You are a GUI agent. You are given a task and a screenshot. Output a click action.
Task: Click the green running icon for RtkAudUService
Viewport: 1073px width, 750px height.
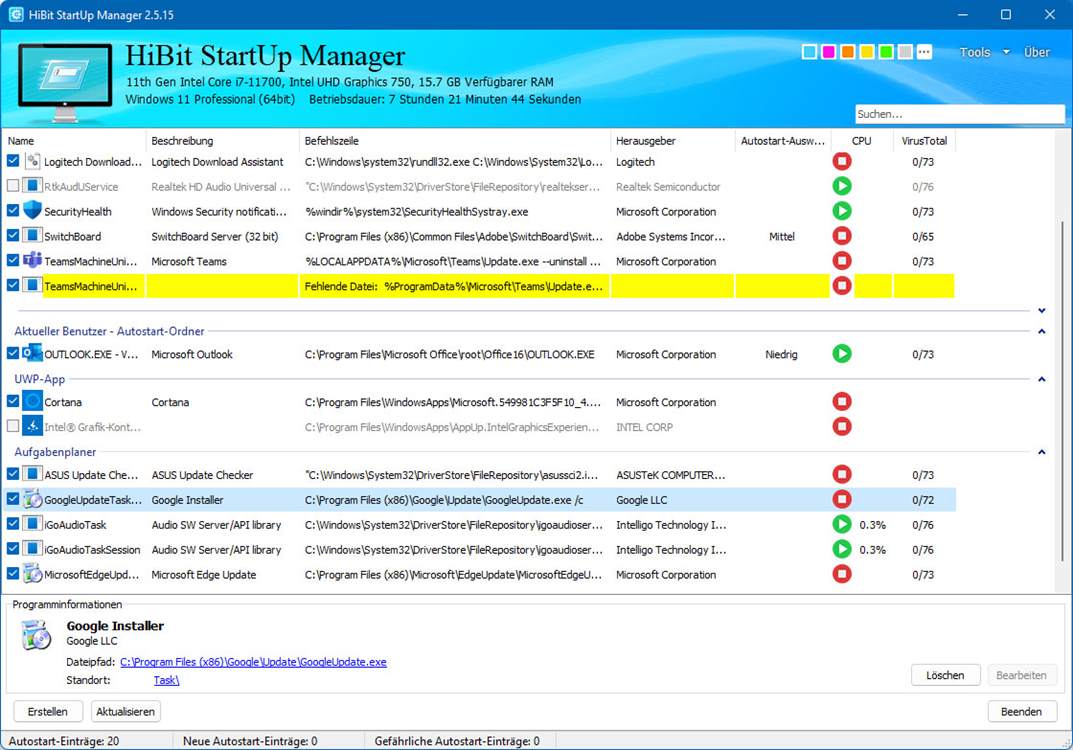(x=842, y=186)
